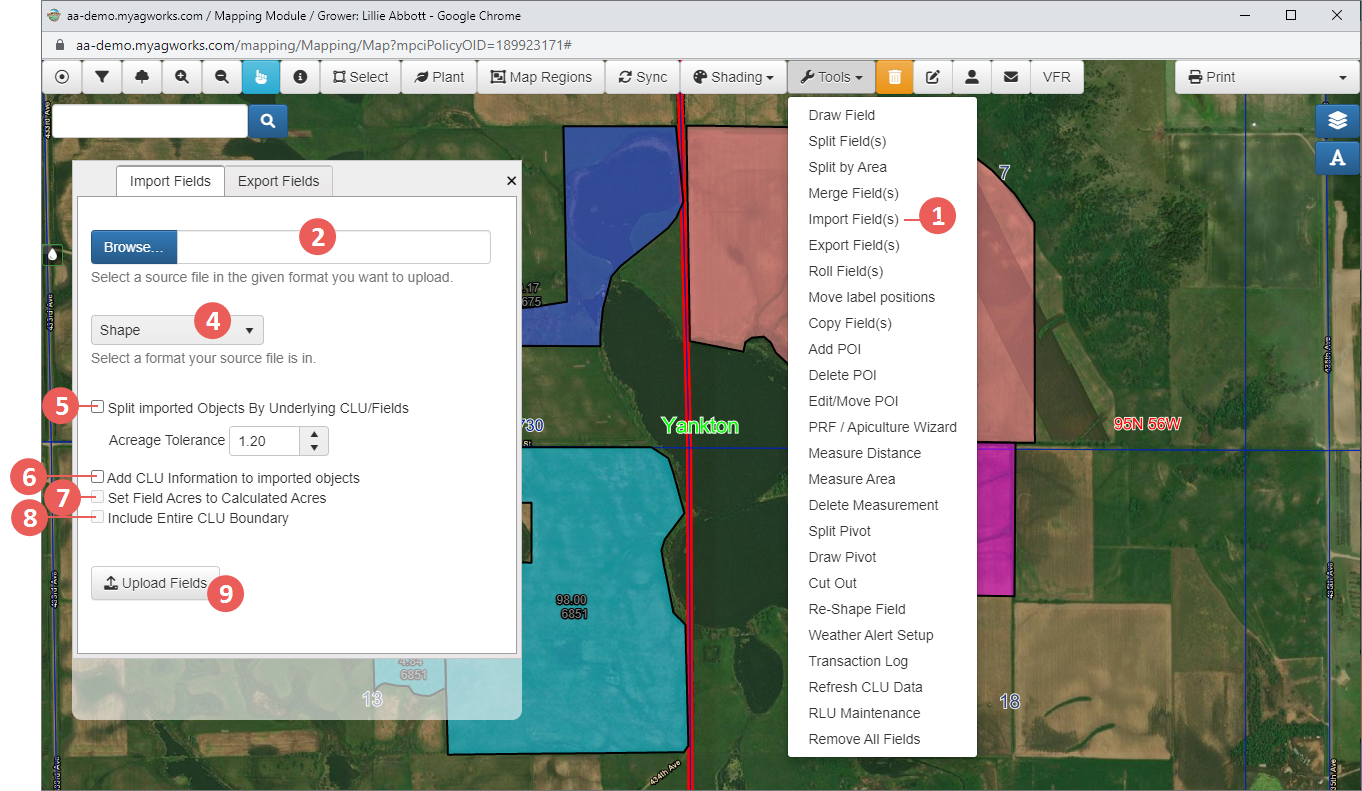Viewport: 1362px width, 791px height.
Task: Switch to the Export Fields tab
Action: click(278, 181)
